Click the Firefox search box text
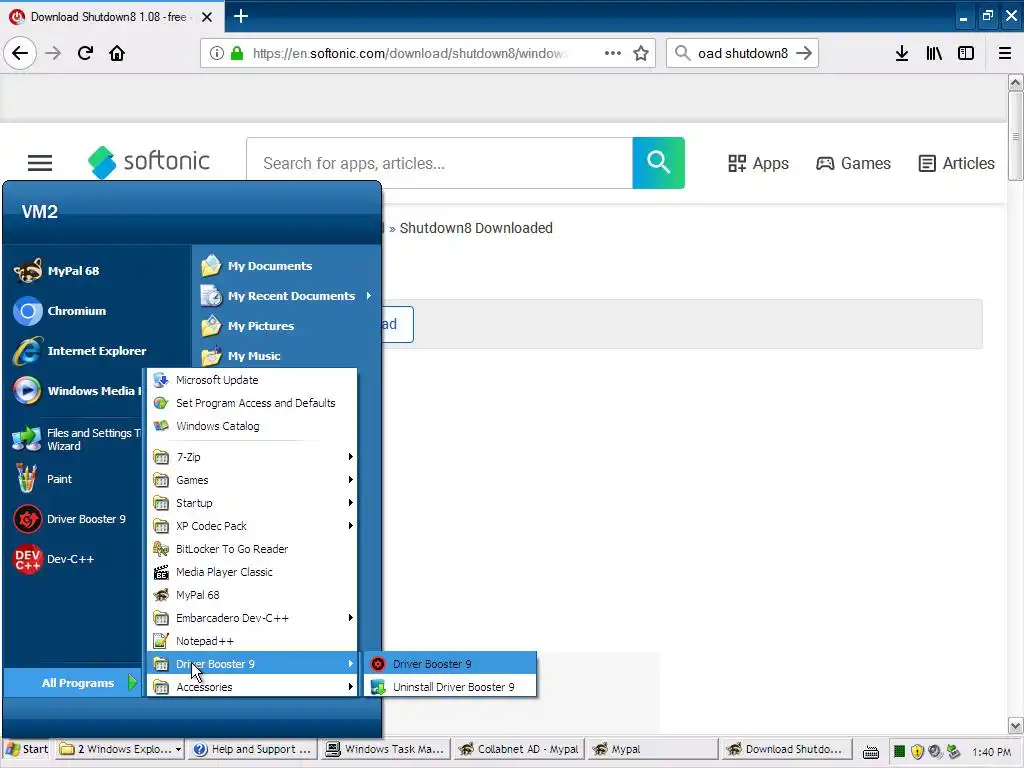The width and height of the screenshot is (1024, 768). [743, 53]
